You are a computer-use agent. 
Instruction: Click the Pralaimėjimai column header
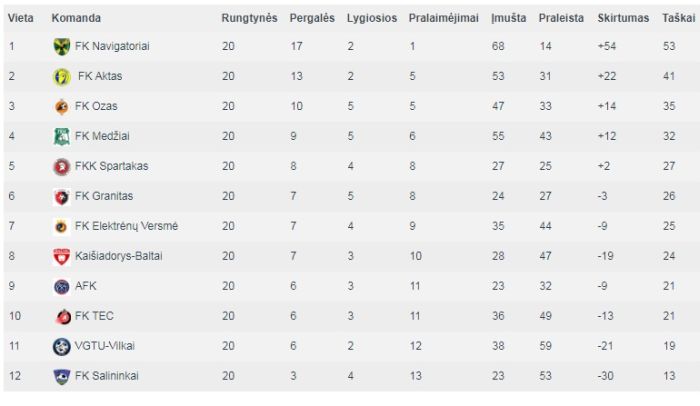tap(443, 18)
